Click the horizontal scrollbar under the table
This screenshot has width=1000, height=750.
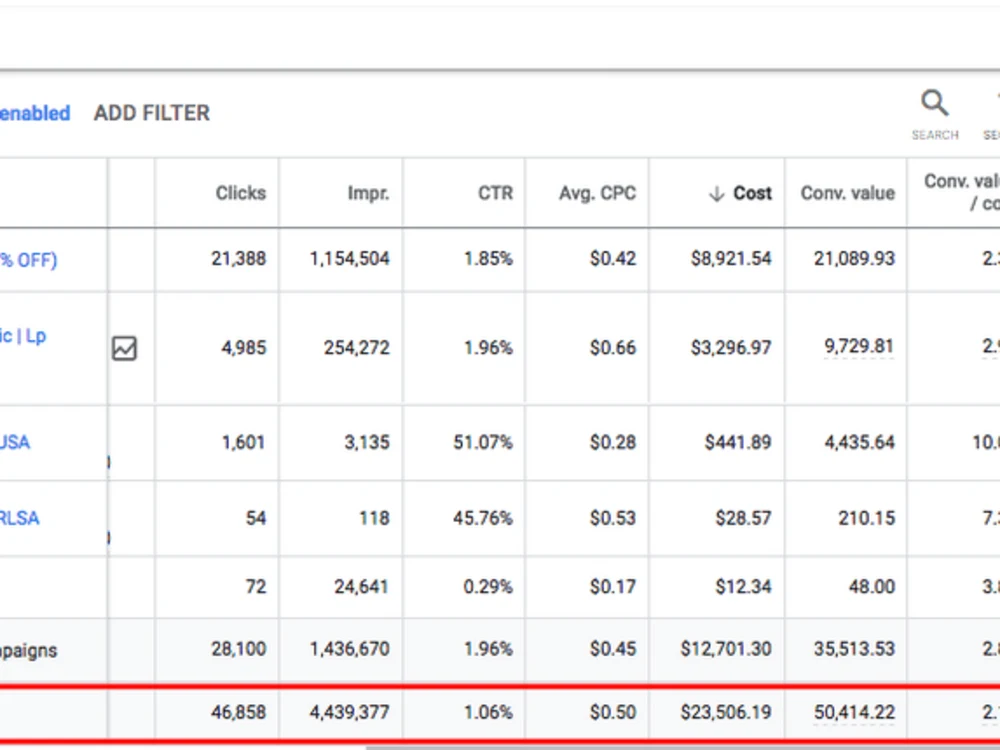tap(683, 747)
